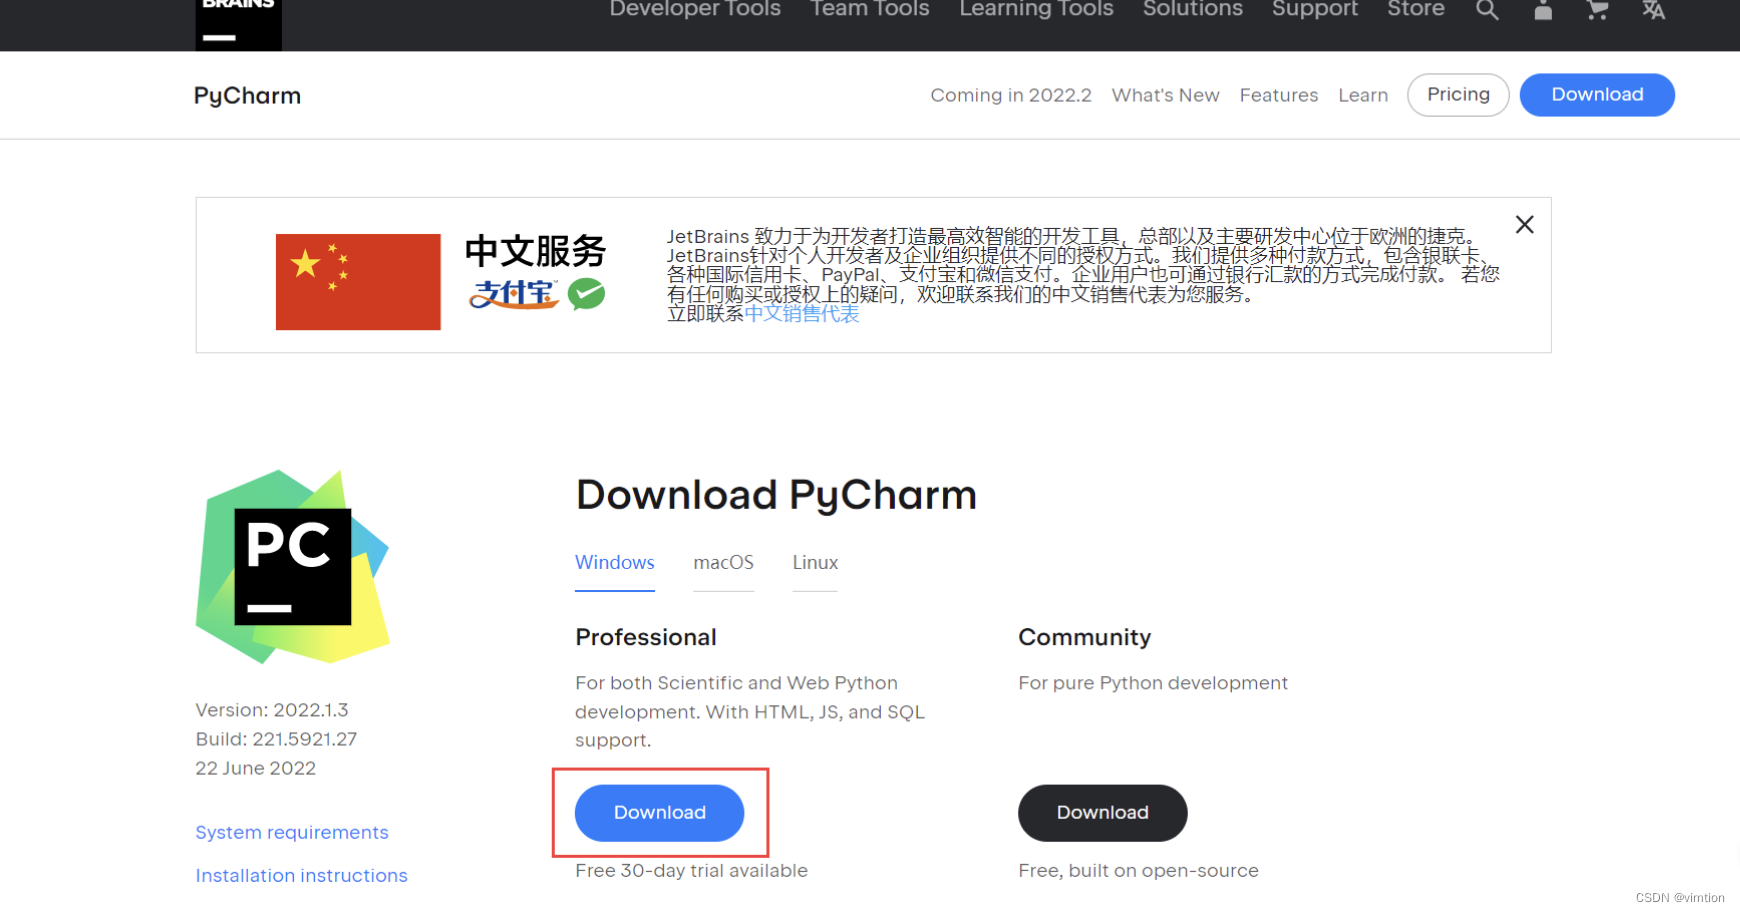Close the Chinese service banner
The width and height of the screenshot is (1740, 912).
[x=1524, y=225]
